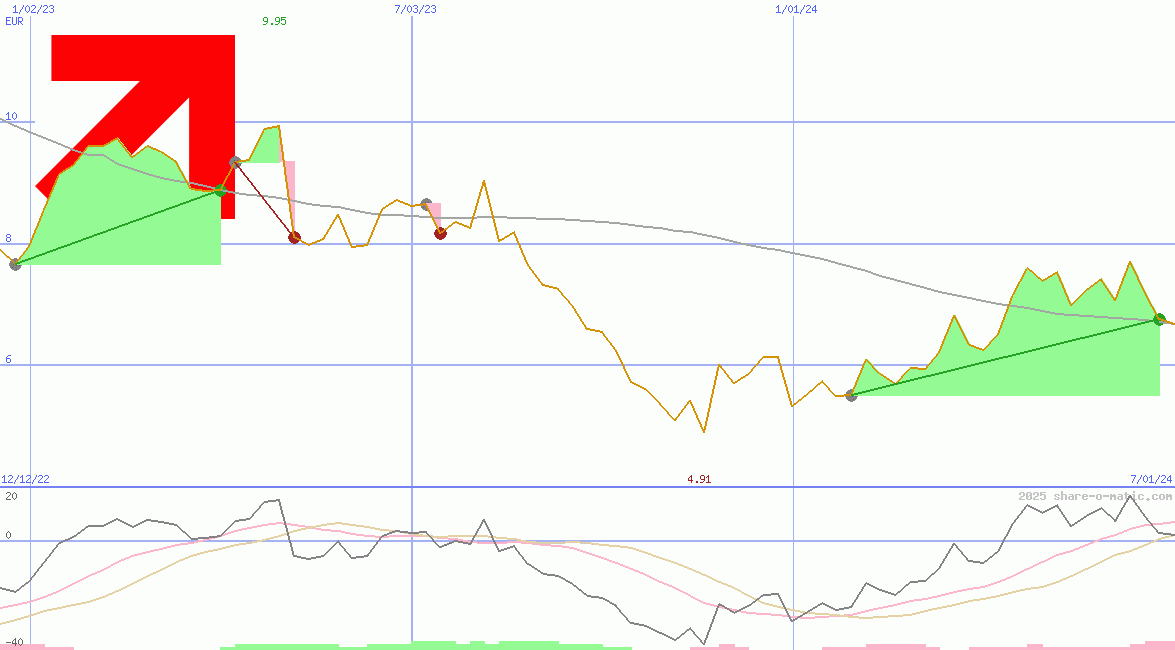Open the share-o-matic.com watermark link

(x=1095, y=496)
